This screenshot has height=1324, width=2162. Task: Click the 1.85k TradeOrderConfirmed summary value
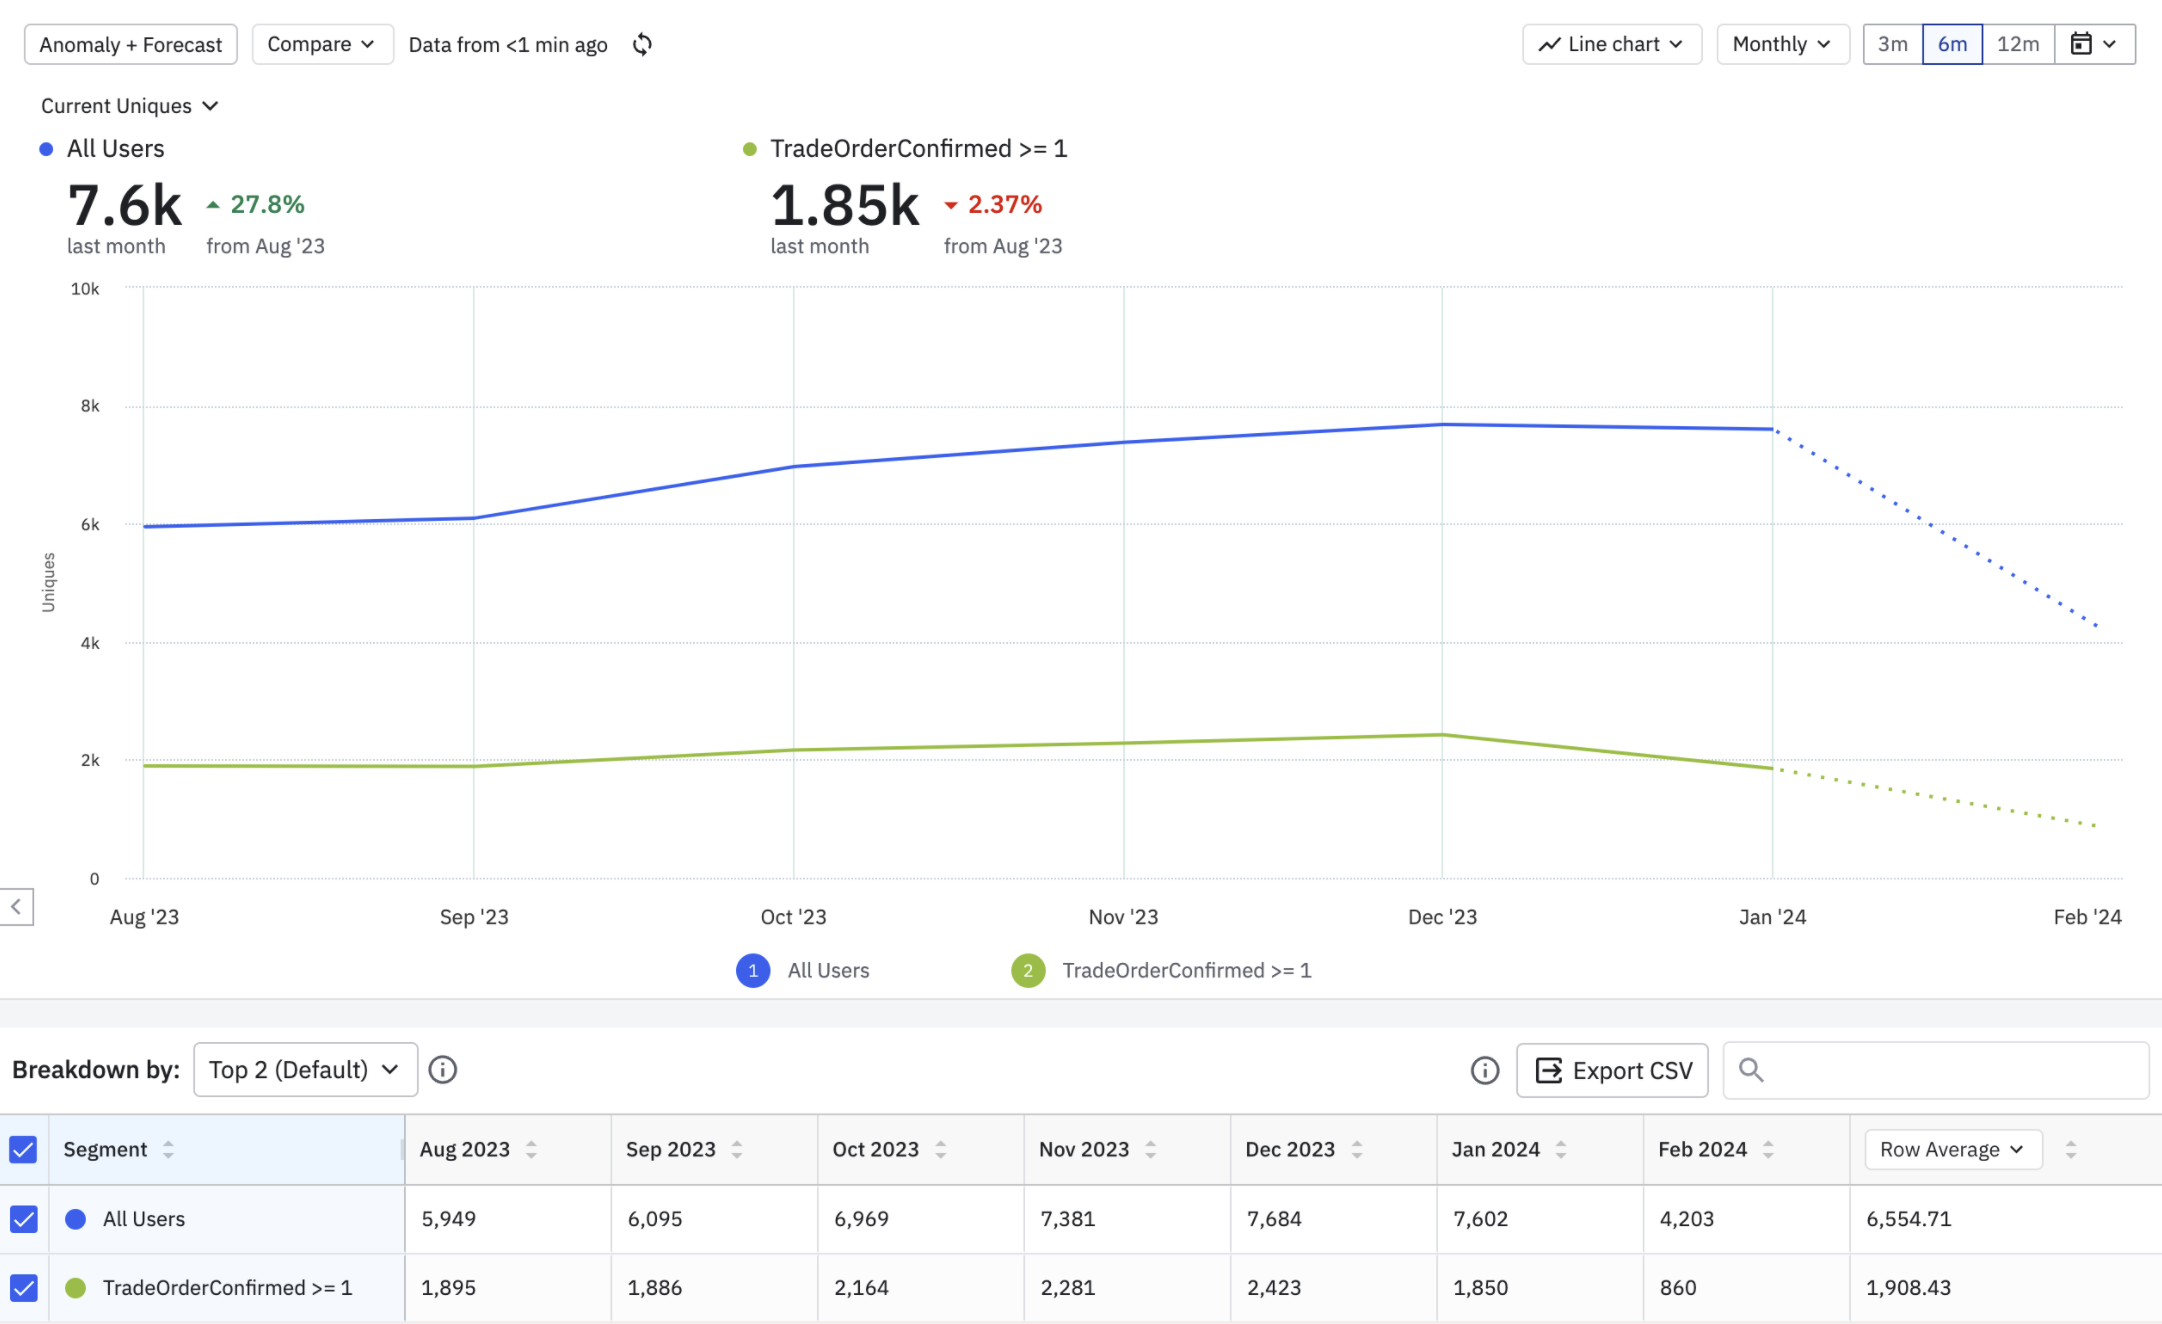point(845,206)
